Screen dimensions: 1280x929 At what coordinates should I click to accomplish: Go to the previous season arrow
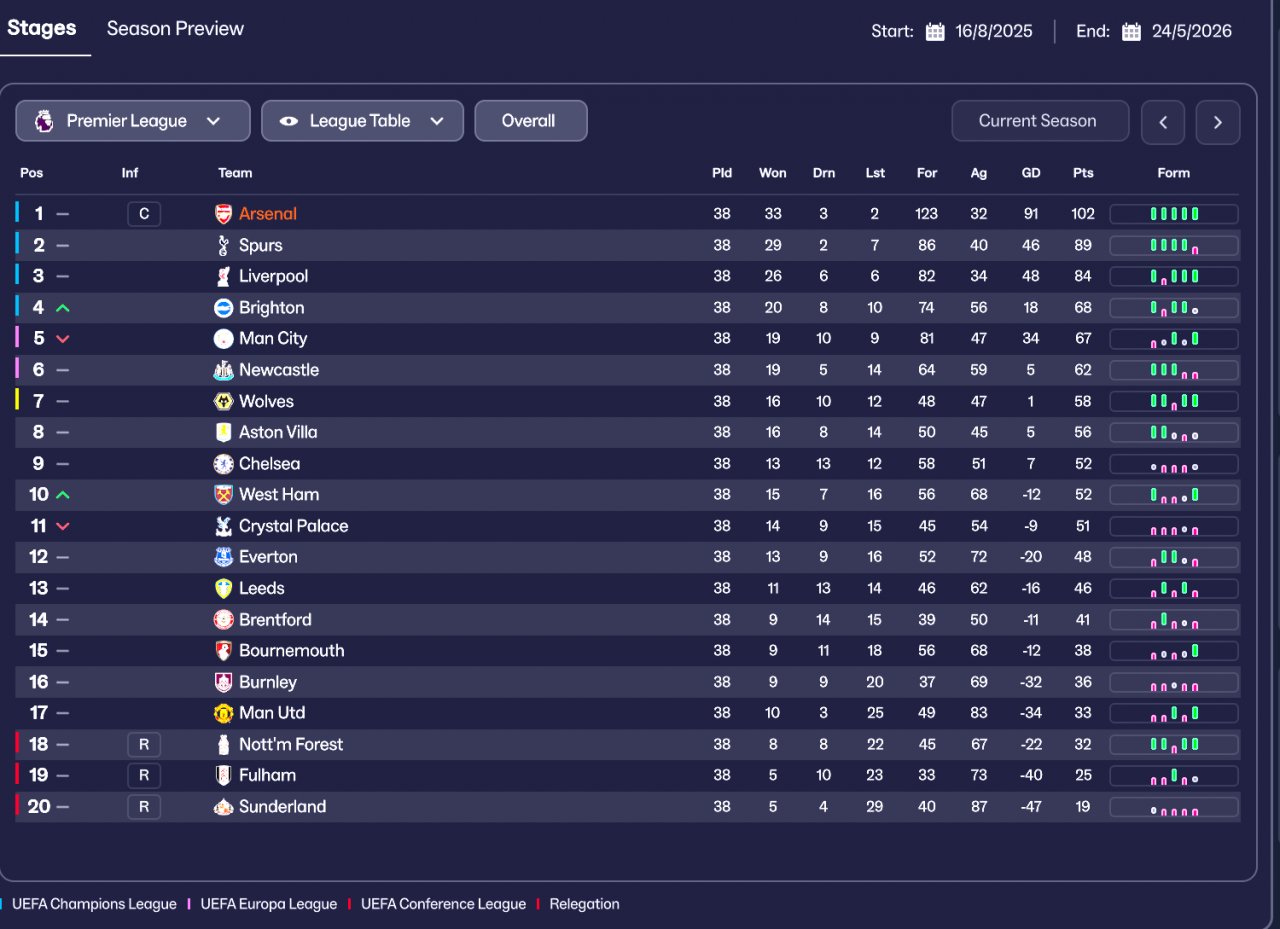coord(1163,122)
